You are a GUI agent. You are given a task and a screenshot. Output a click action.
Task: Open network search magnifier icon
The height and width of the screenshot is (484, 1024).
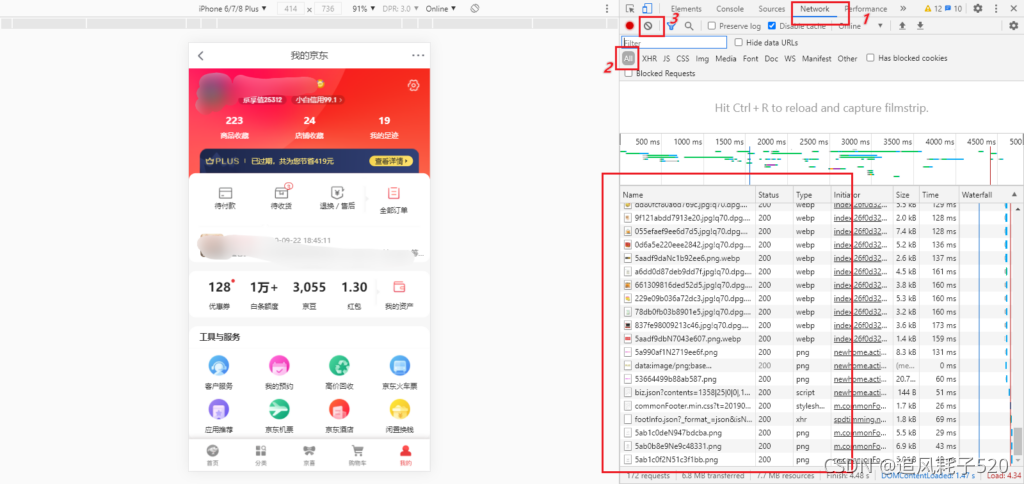689,26
